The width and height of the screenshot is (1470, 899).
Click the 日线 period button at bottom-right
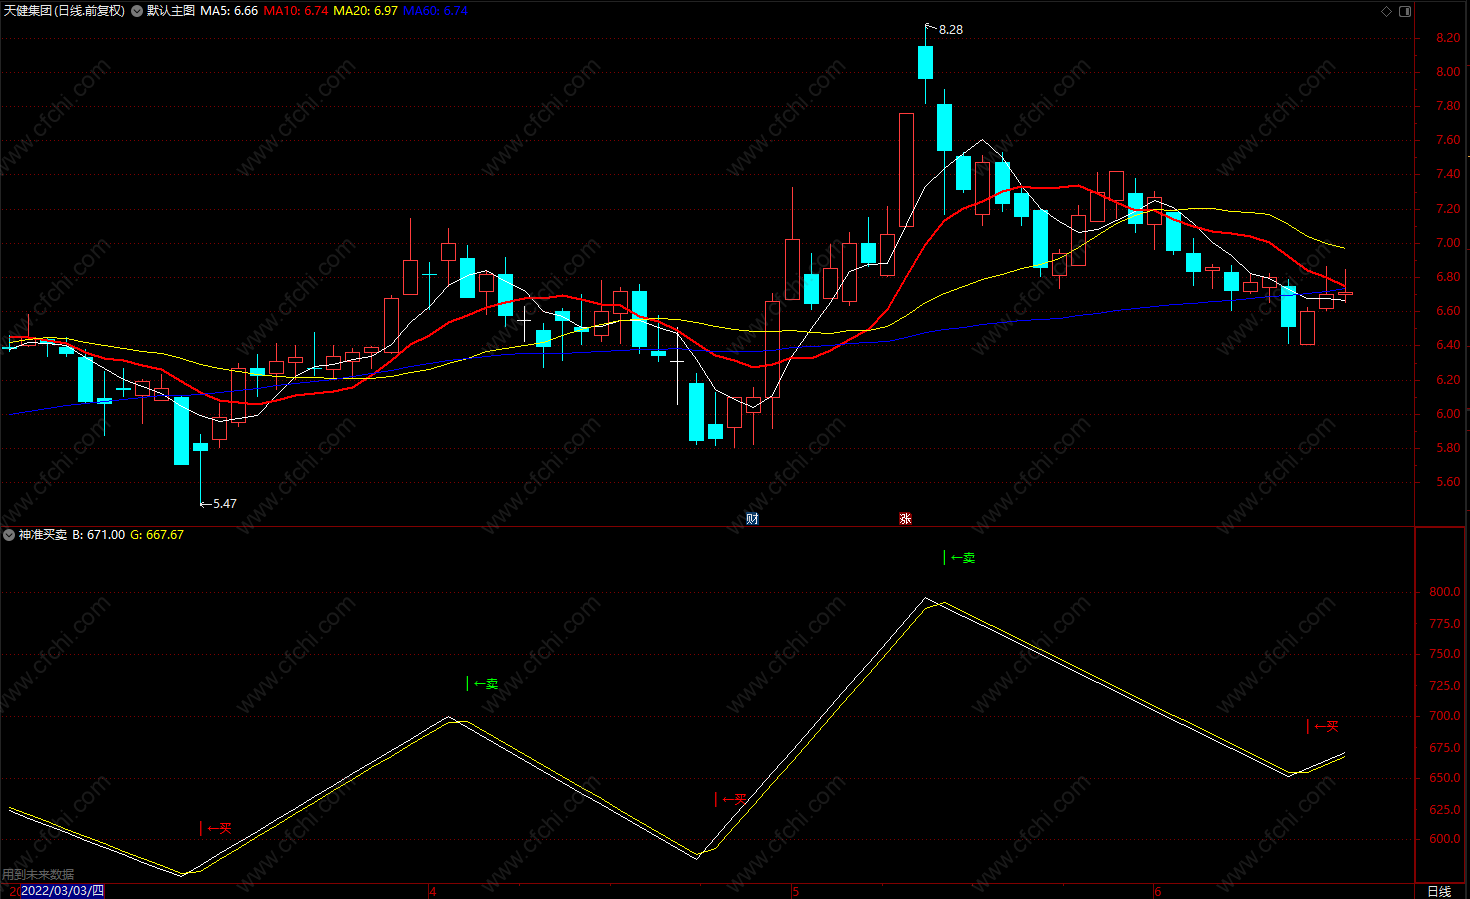coord(1439,891)
